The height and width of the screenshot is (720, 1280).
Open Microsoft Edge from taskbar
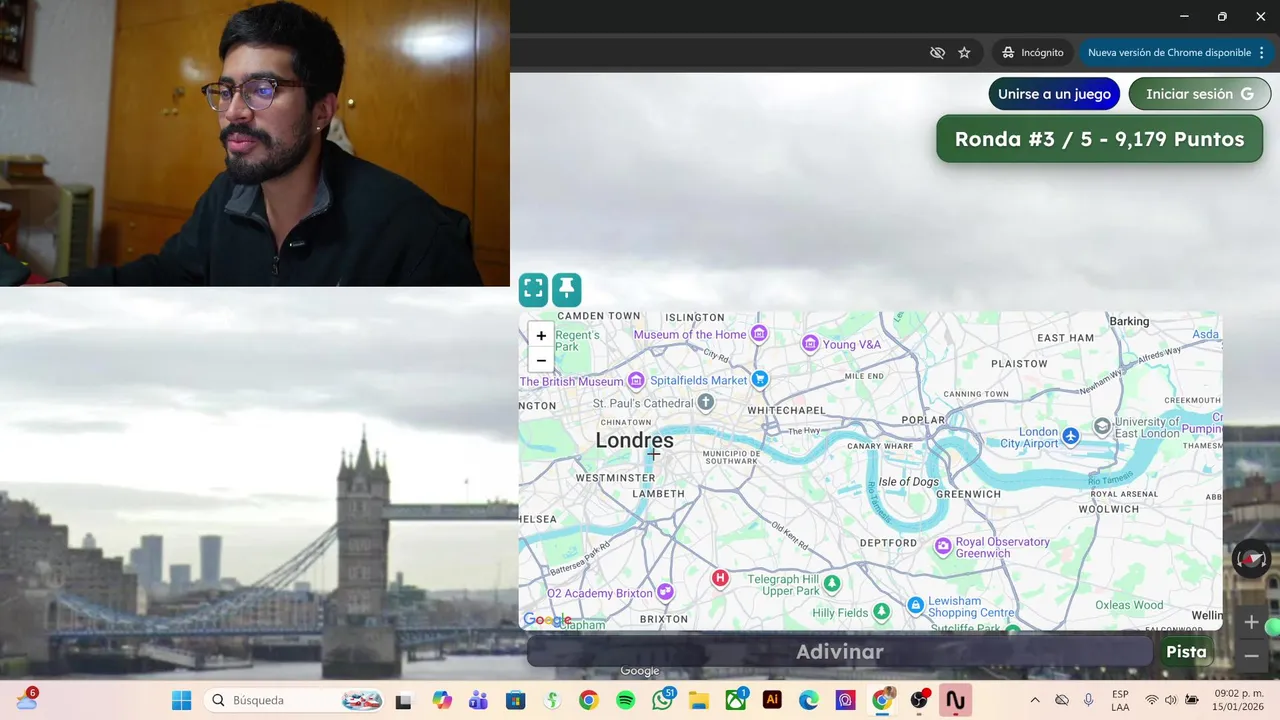pos(808,700)
